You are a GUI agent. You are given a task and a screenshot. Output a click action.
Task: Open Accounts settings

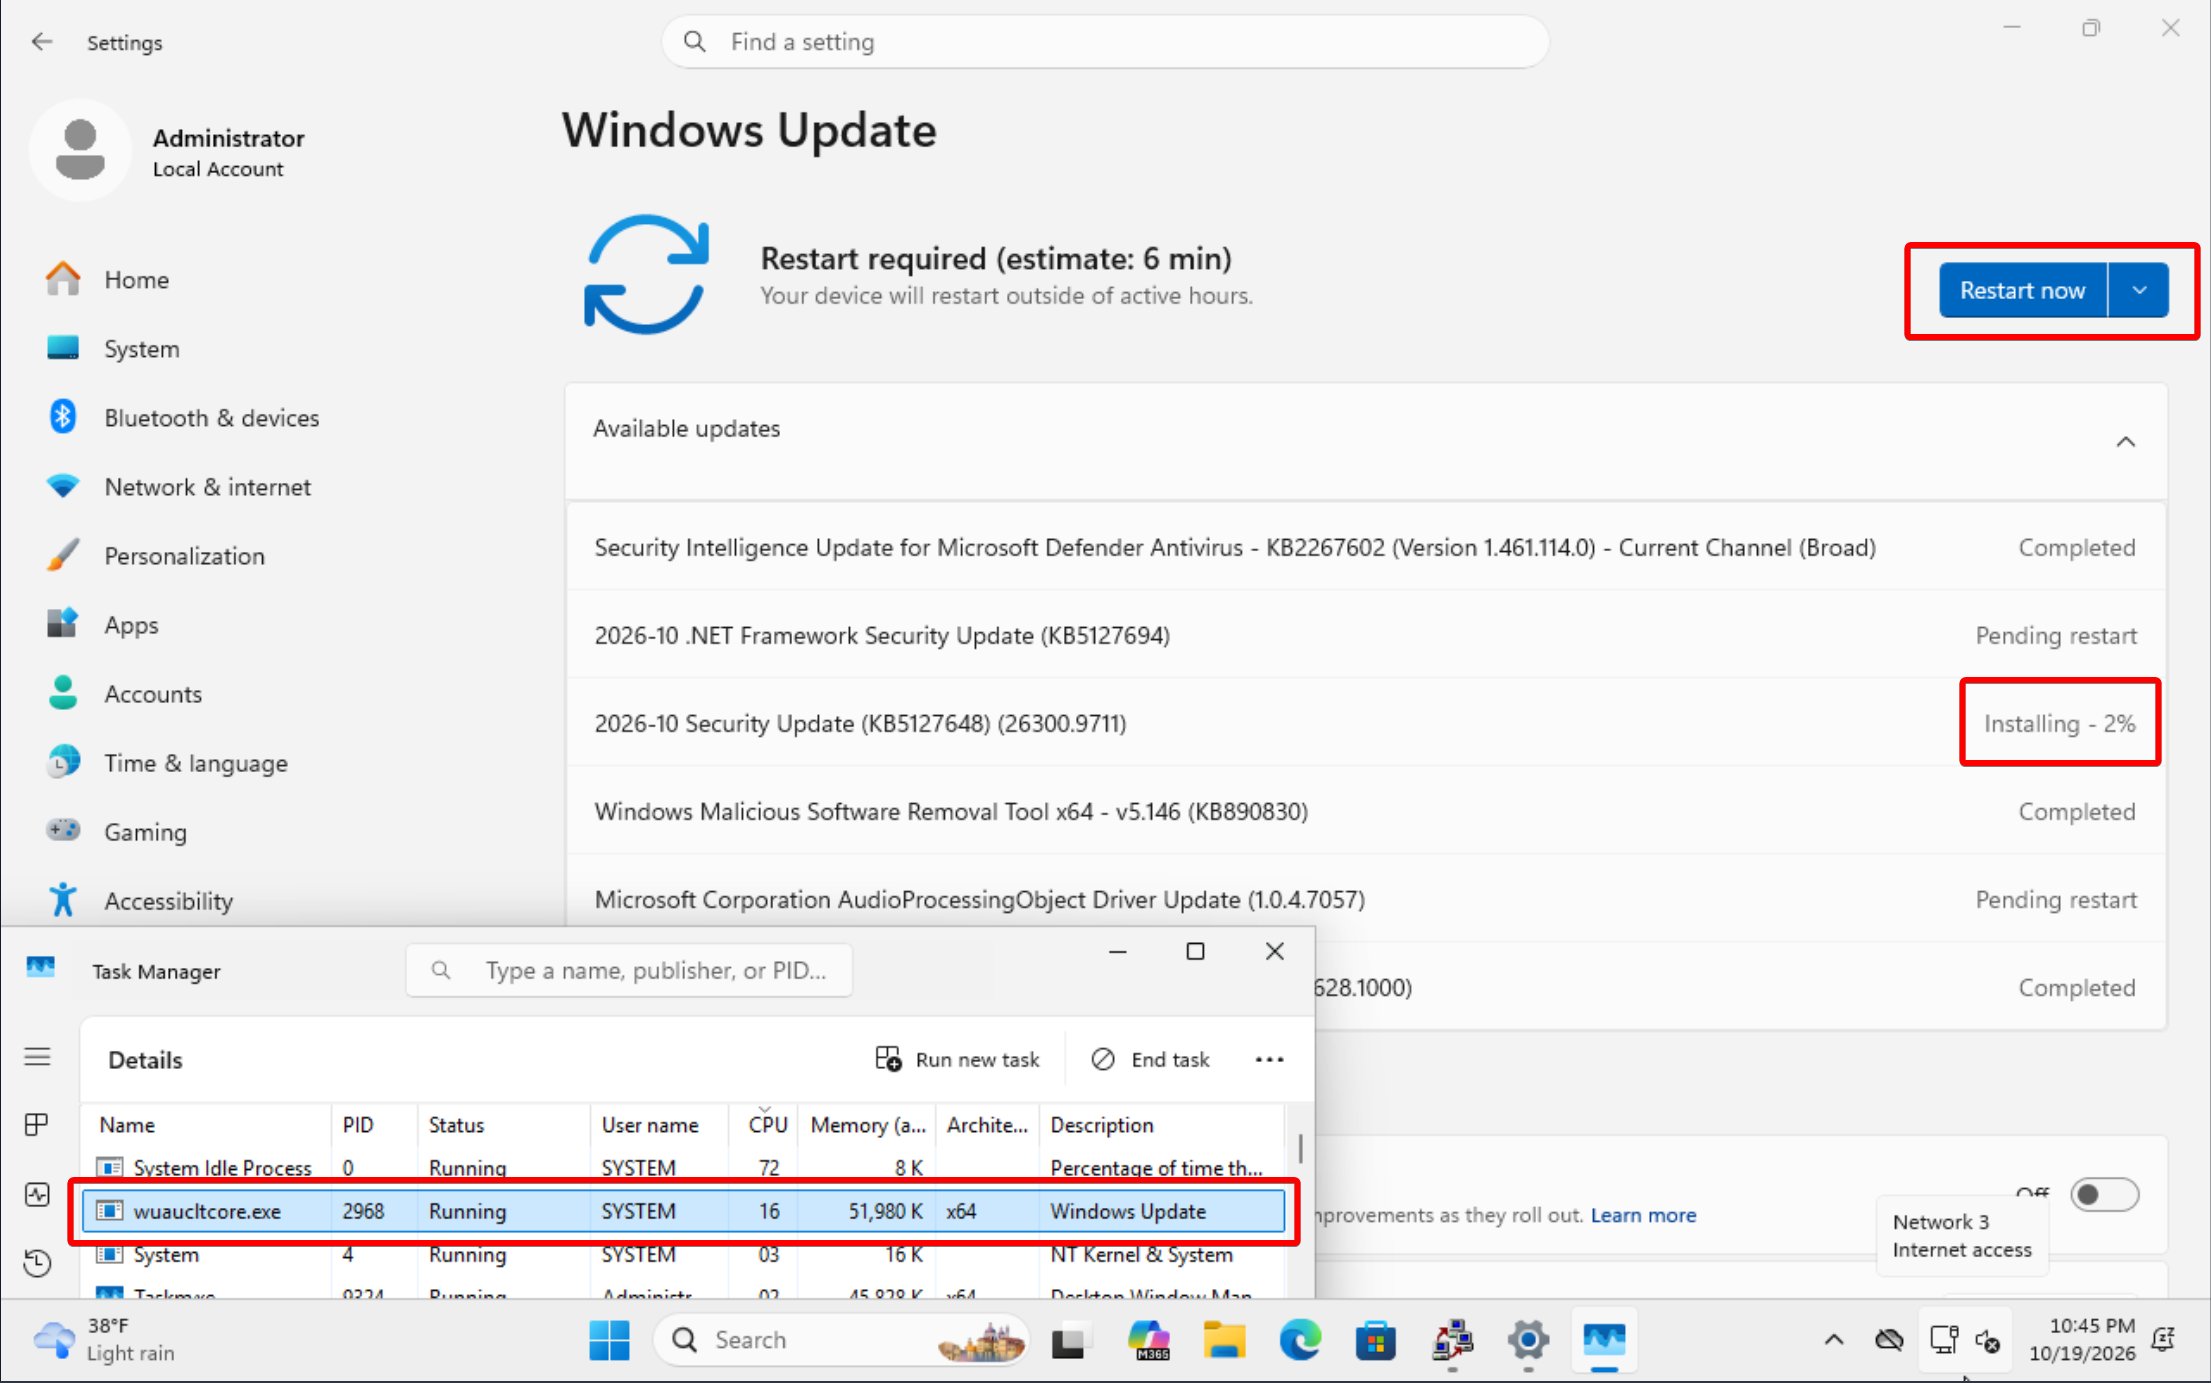(x=153, y=694)
